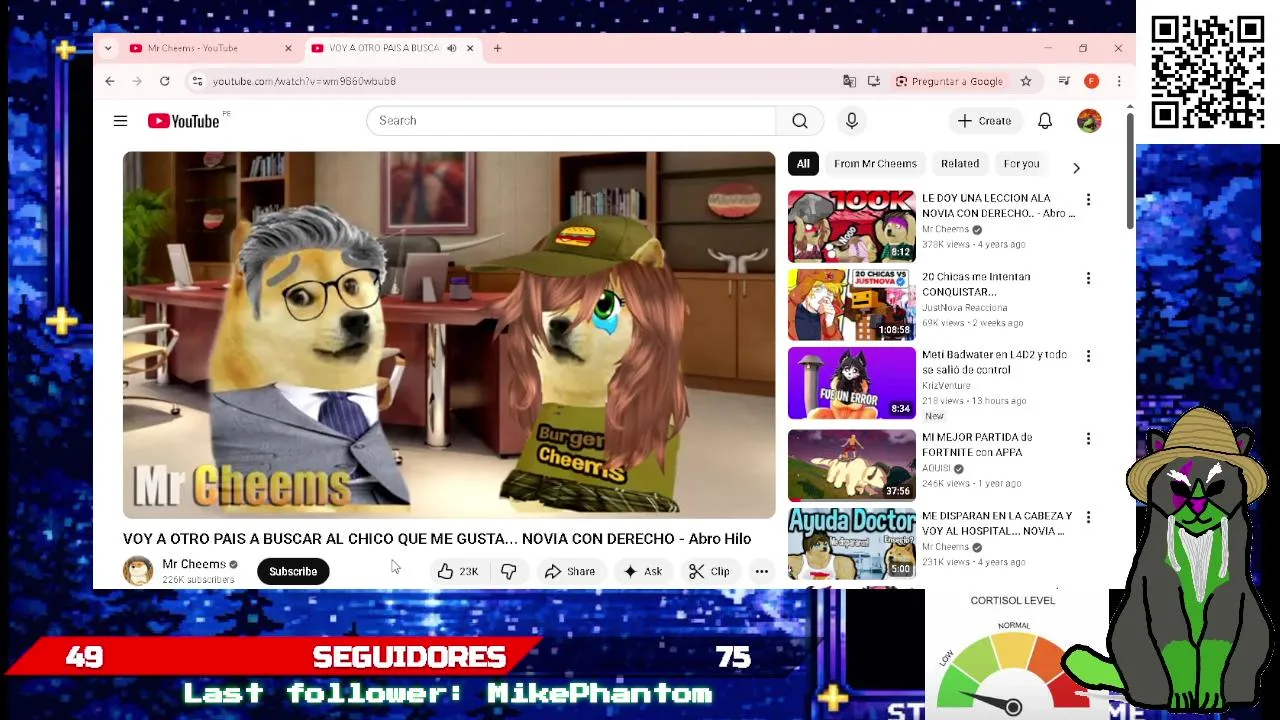Click the search magnifier button
This screenshot has height=720, width=1280.
point(800,121)
